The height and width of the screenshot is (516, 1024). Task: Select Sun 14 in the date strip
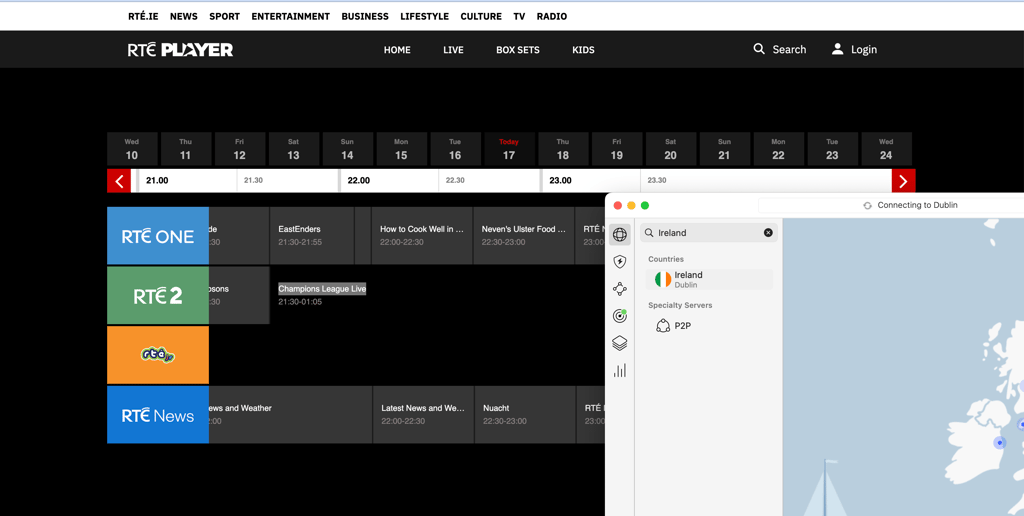click(347, 149)
